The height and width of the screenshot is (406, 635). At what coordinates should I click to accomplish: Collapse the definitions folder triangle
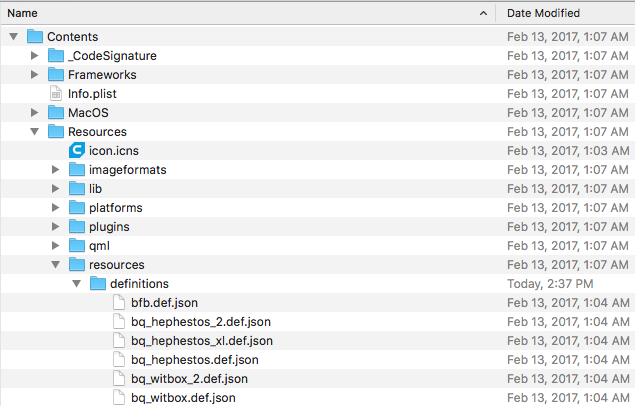(76, 284)
